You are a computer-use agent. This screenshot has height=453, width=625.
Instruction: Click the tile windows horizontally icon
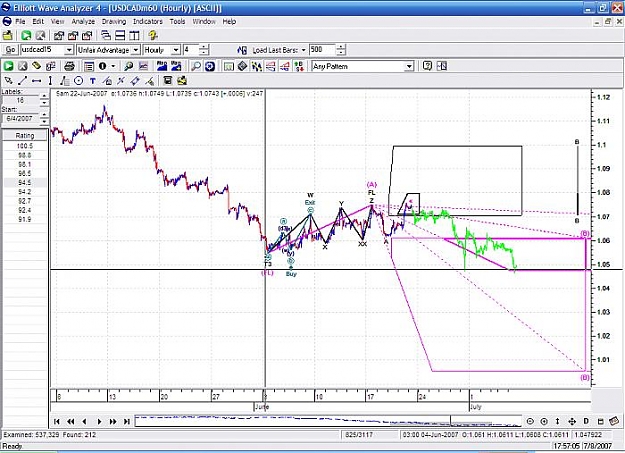coord(120,35)
